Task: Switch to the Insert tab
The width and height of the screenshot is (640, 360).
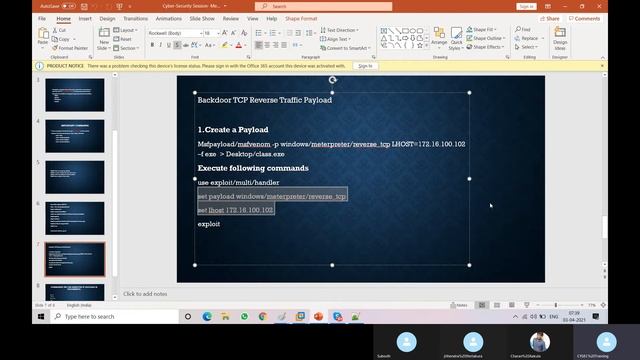Action: pos(85,19)
